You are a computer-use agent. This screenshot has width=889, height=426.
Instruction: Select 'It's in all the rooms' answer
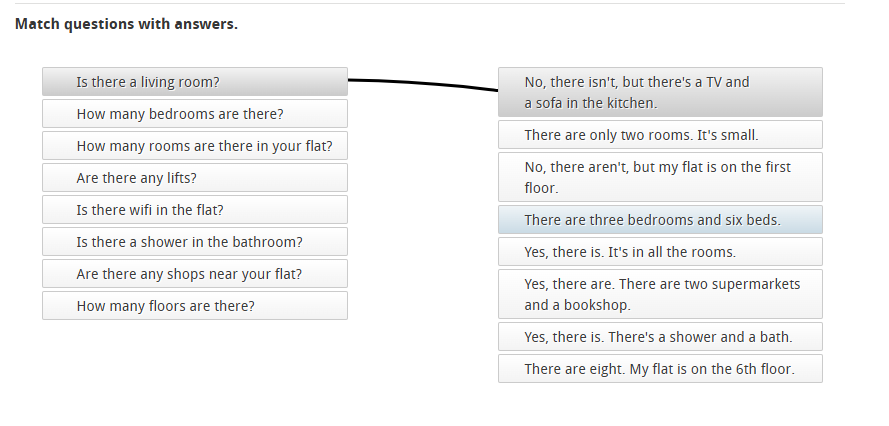pyautogui.click(x=660, y=252)
